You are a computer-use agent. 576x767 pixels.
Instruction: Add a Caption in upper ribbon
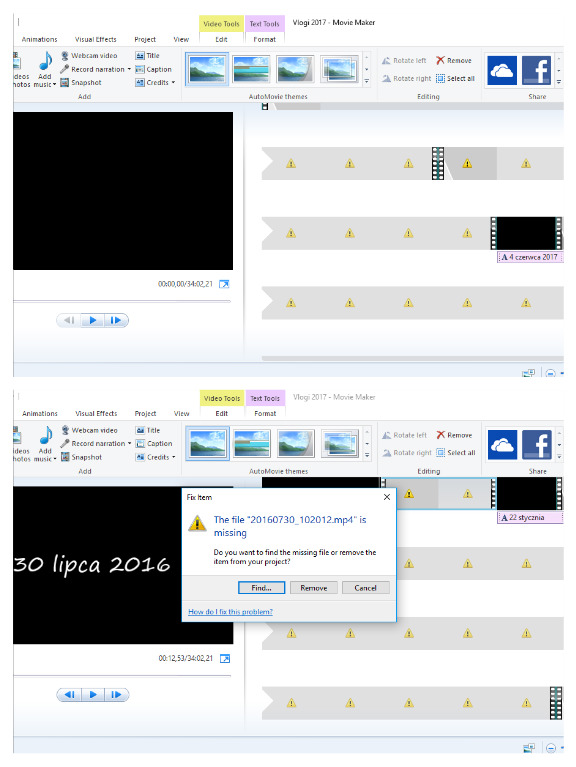pyautogui.click(x=153, y=69)
